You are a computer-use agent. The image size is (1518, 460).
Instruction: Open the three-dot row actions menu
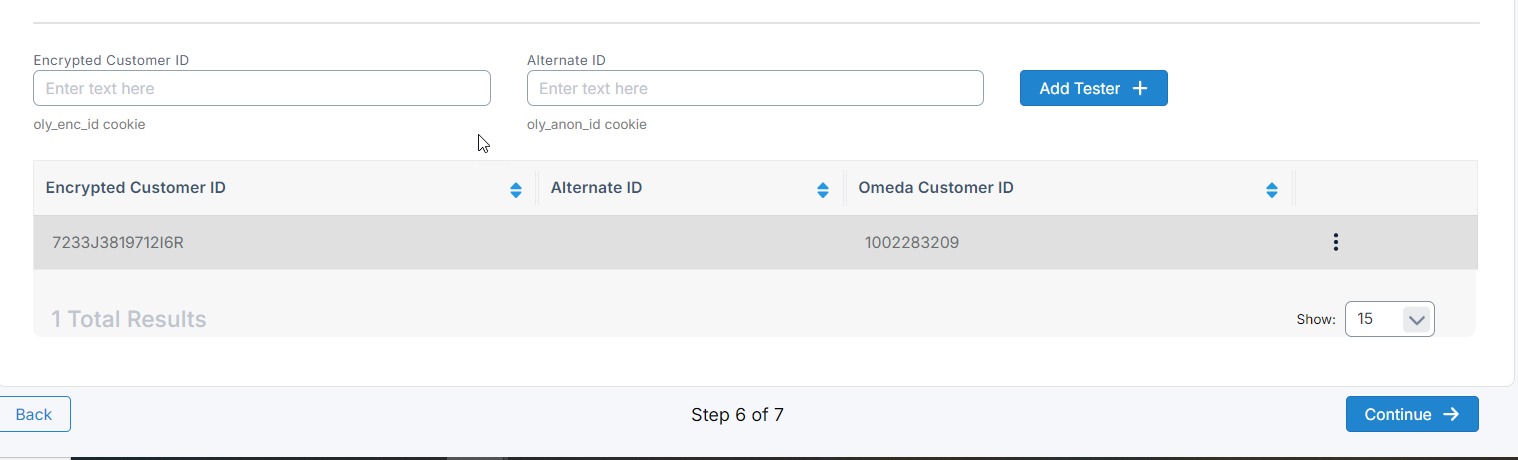pyautogui.click(x=1335, y=242)
